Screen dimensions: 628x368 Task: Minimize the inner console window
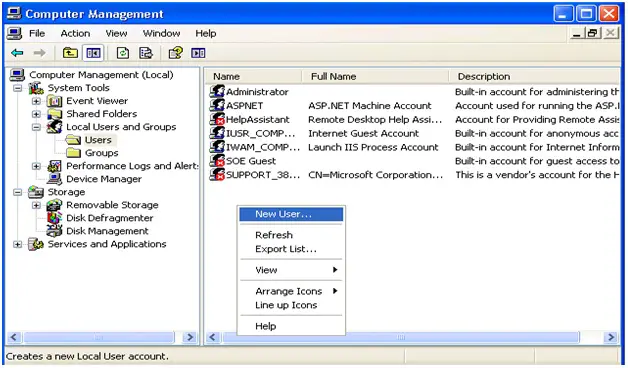click(577, 33)
